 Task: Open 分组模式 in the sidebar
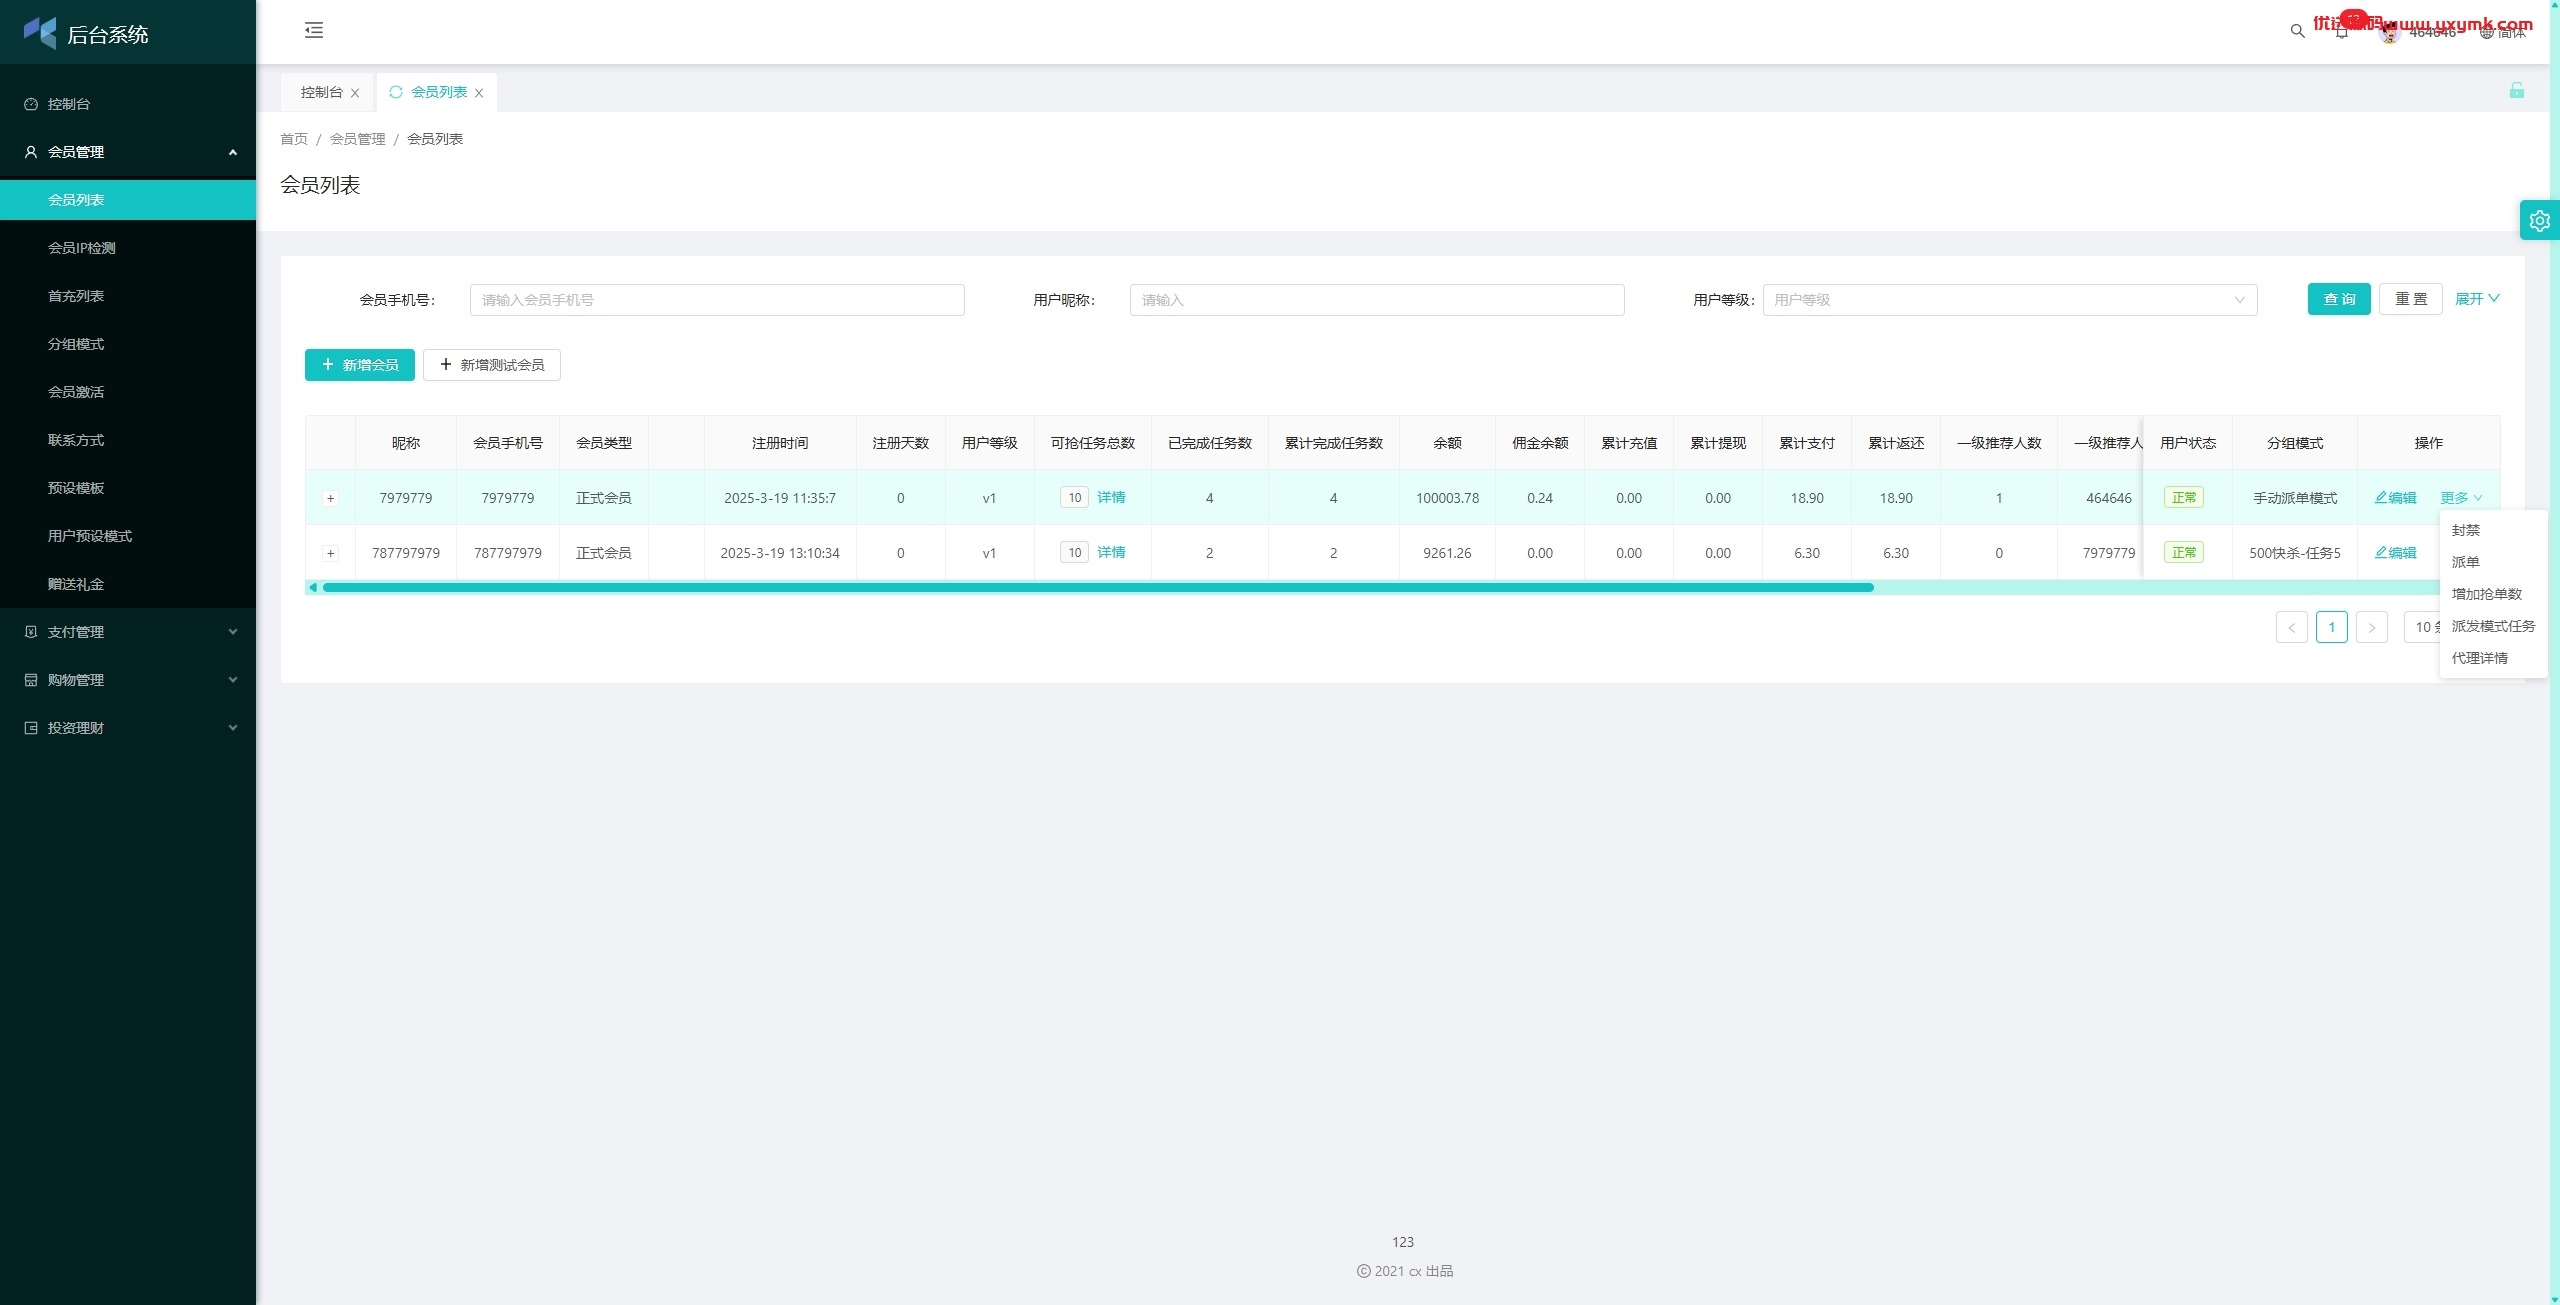click(128, 344)
